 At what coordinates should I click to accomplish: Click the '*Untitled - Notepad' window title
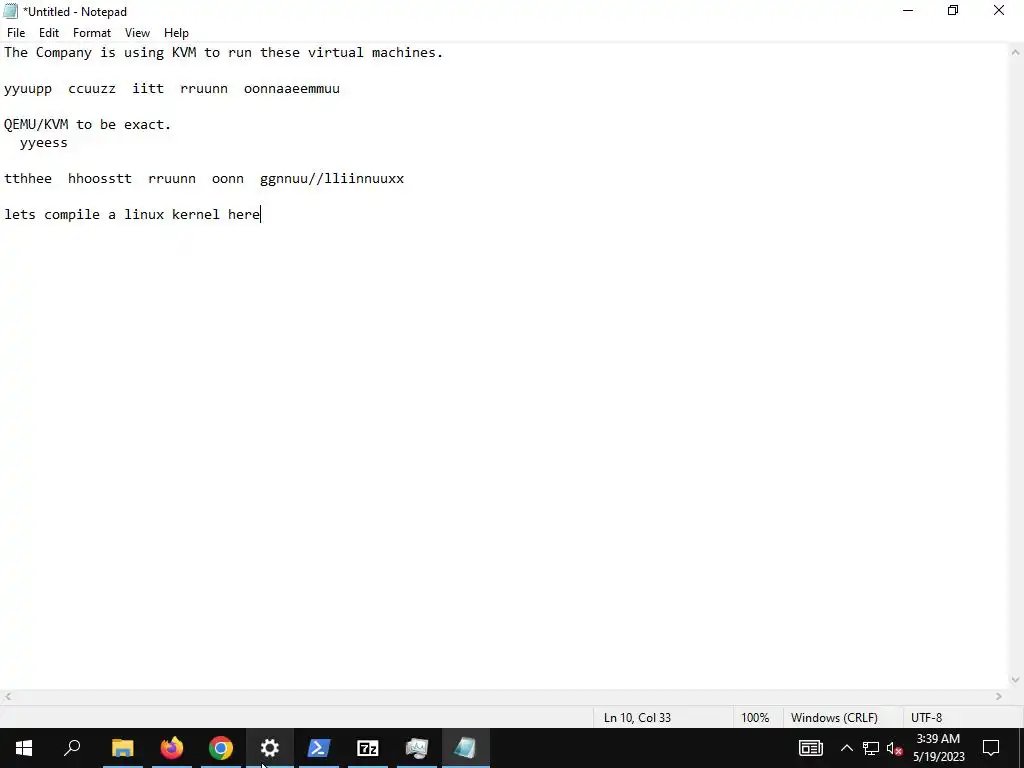click(74, 12)
